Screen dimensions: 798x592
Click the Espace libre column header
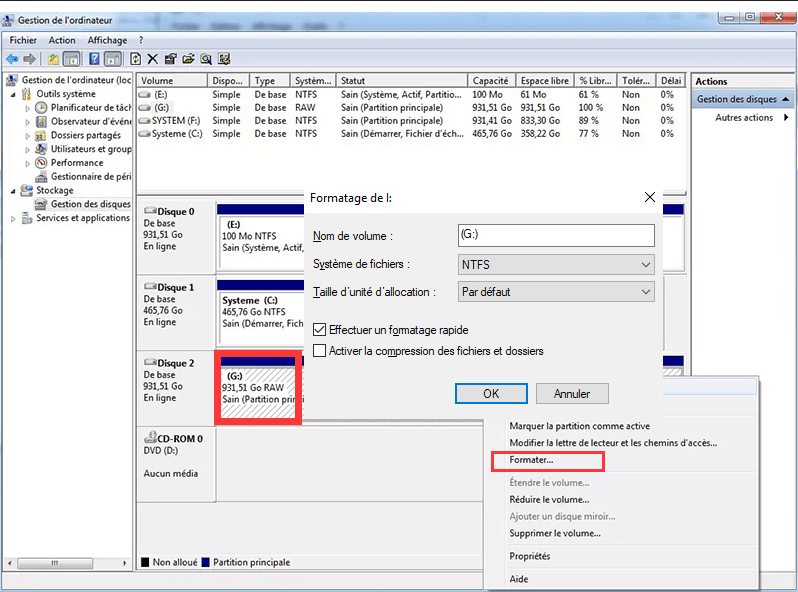545,80
